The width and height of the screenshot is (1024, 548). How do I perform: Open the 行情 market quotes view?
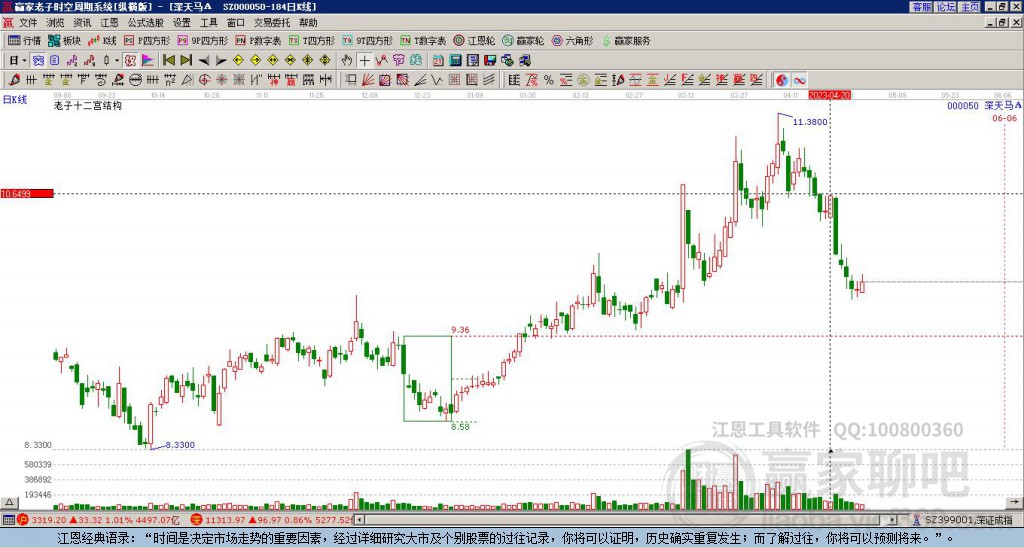tap(24, 40)
